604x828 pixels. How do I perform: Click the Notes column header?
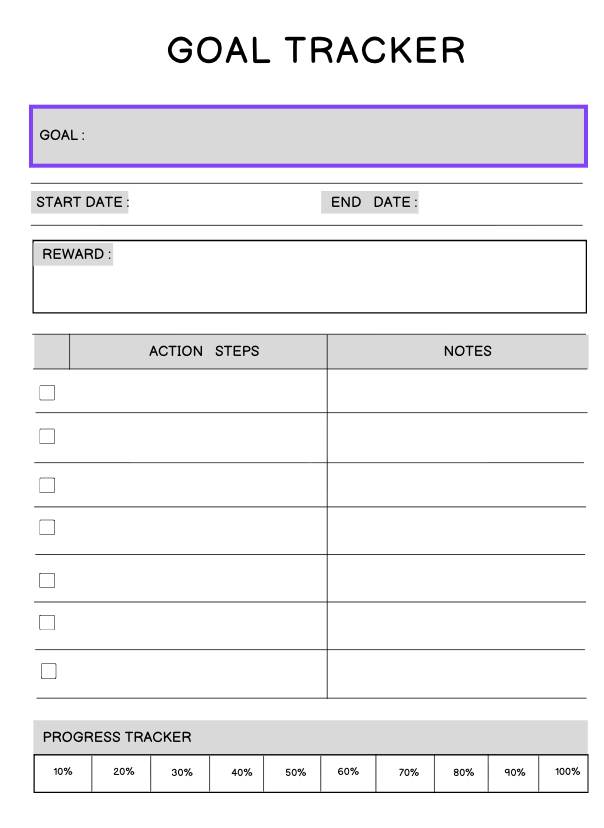pos(467,351)
